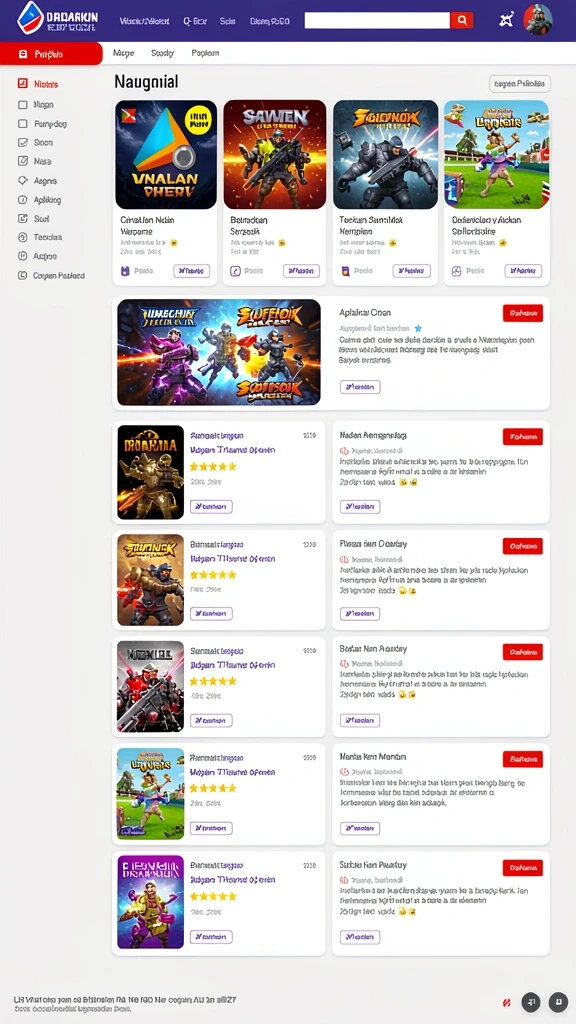Set the star rating on the gold robot game
This screenshot has width=576, height=1024.
pyautogui.click(x=213, y=467)
